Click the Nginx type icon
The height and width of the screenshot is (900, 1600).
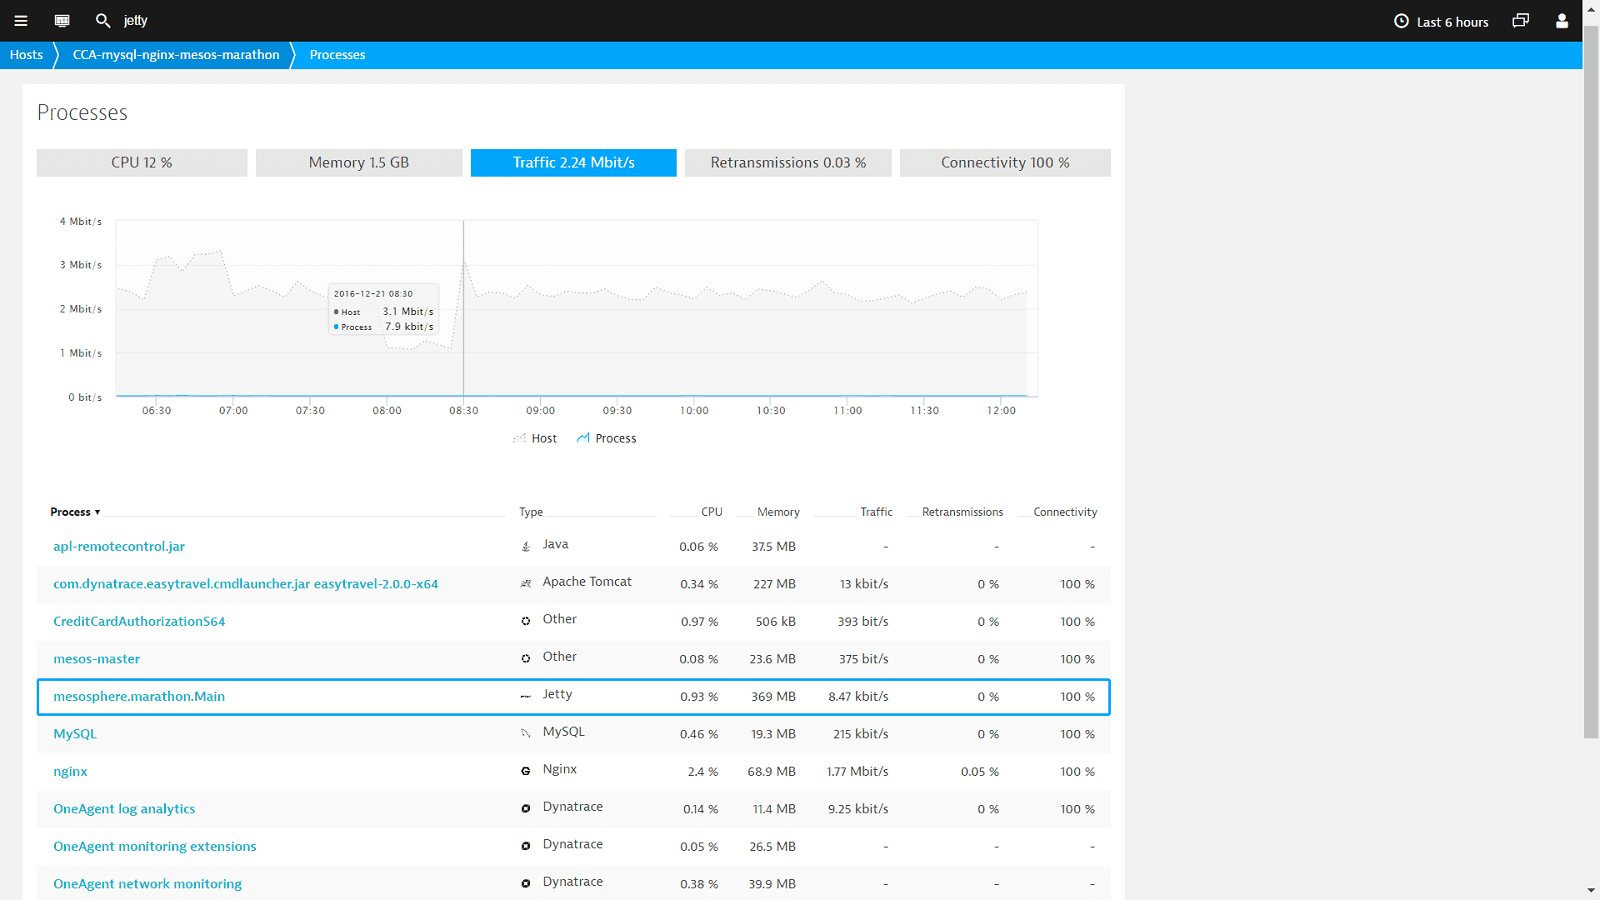coord(526,771)
